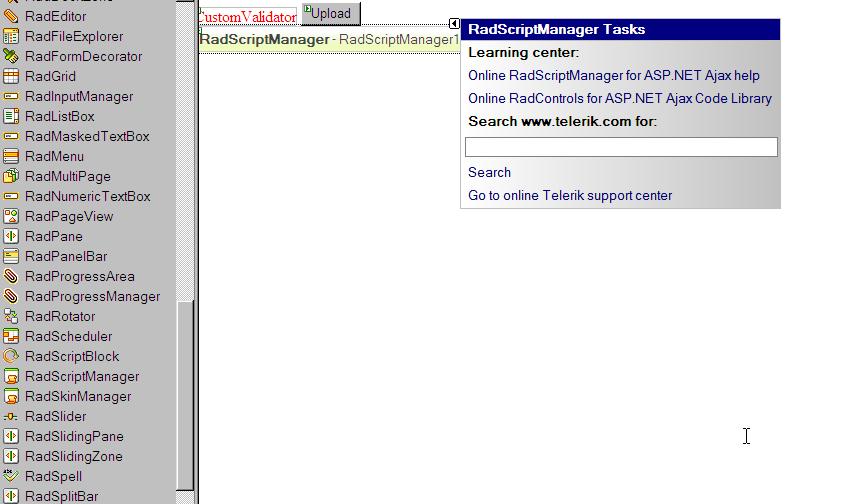Image resolution: width=850 pixels, height=504 pixels.
Task: Select the CustomValidator control
Action: click(x=248, y=17)
